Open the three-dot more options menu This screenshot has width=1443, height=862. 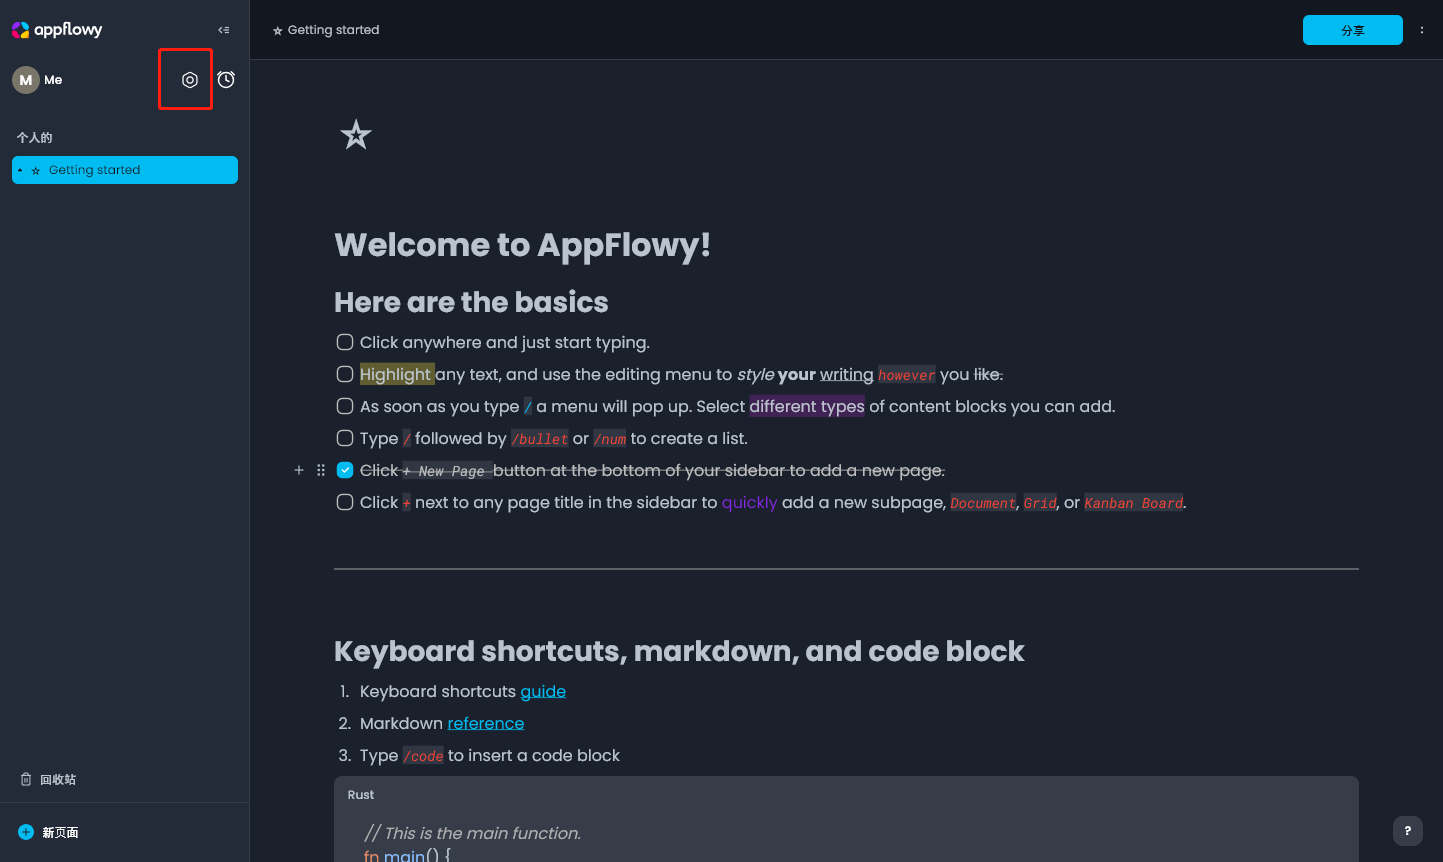click(1422, 30)
